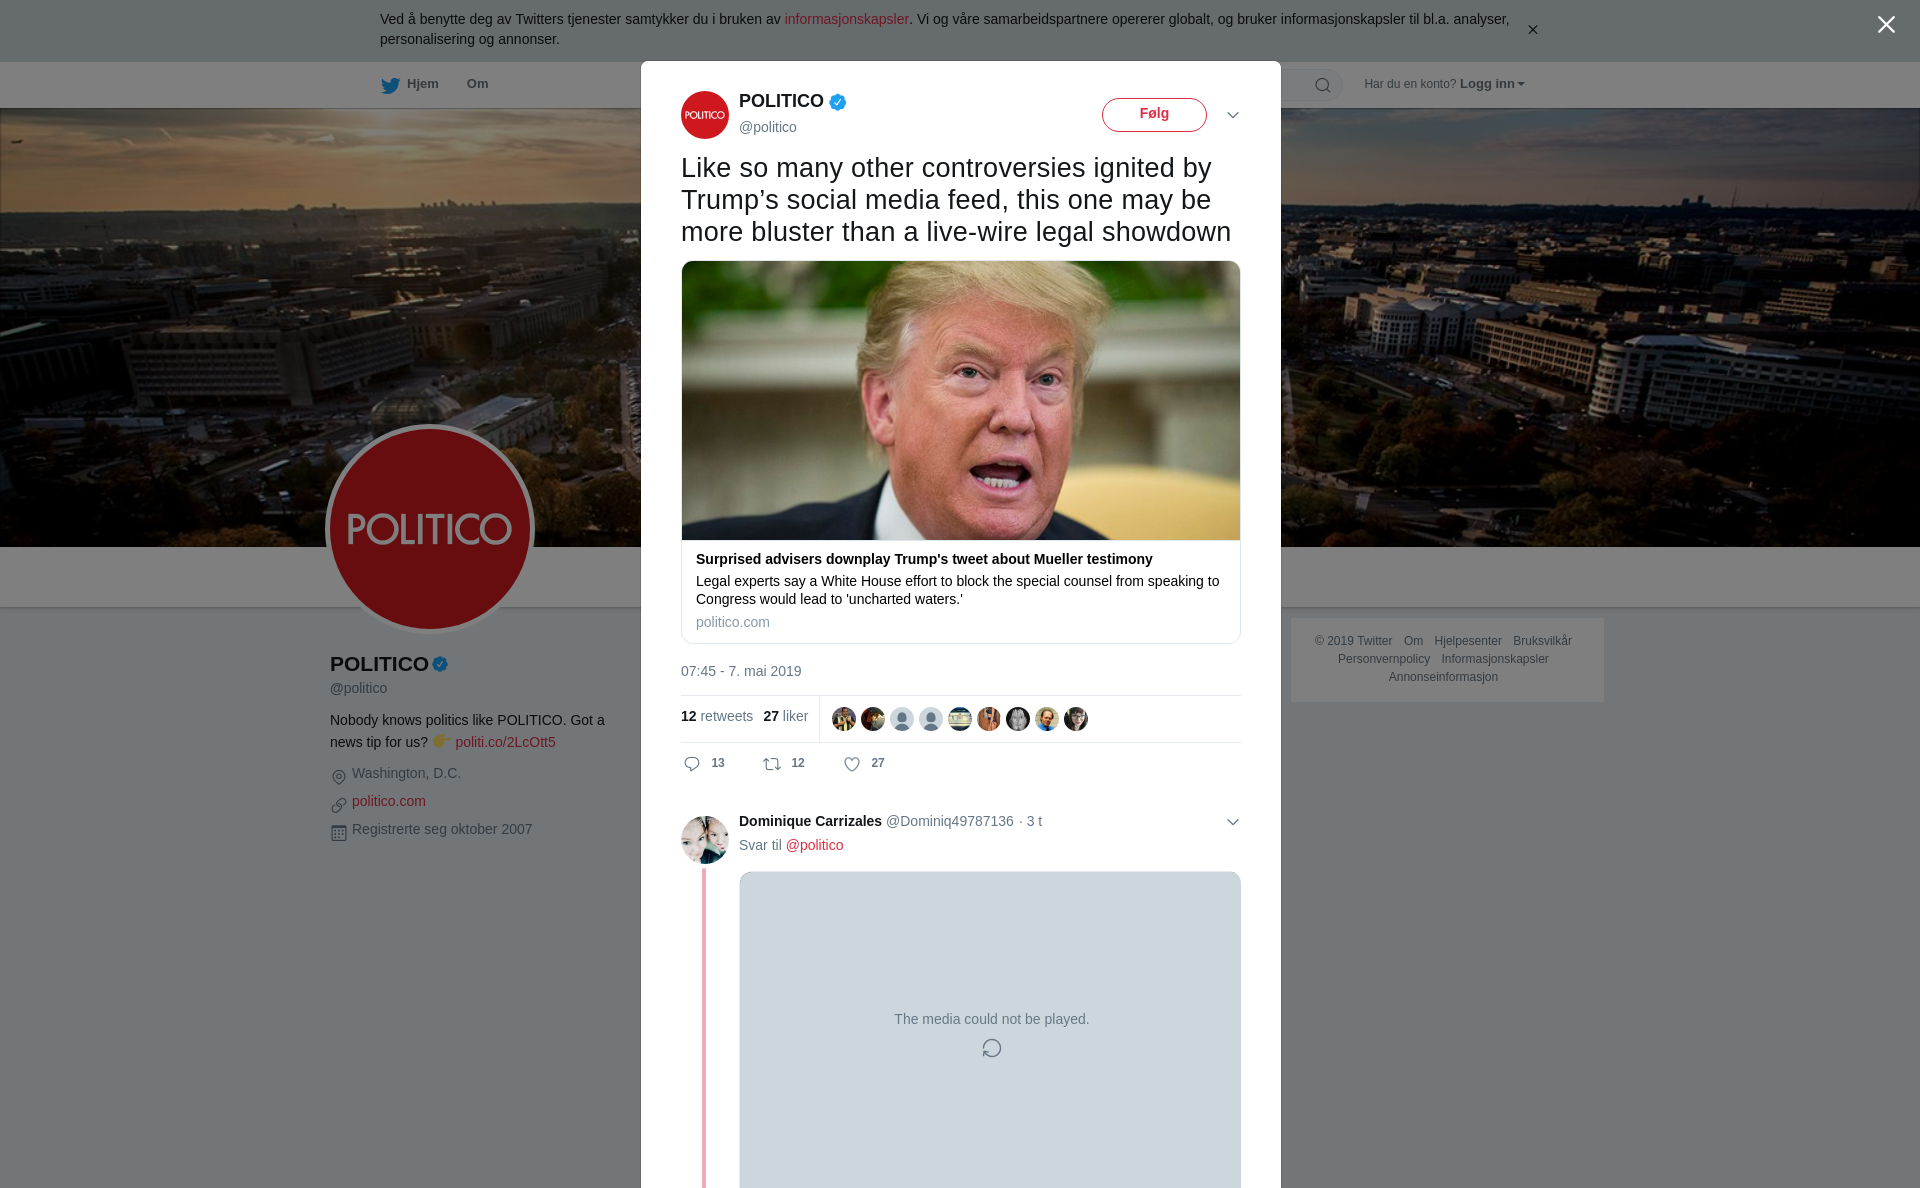The image size is (1920, 1188).
Task: Close the tweet overlay dialog
Action: [1886, 24]
